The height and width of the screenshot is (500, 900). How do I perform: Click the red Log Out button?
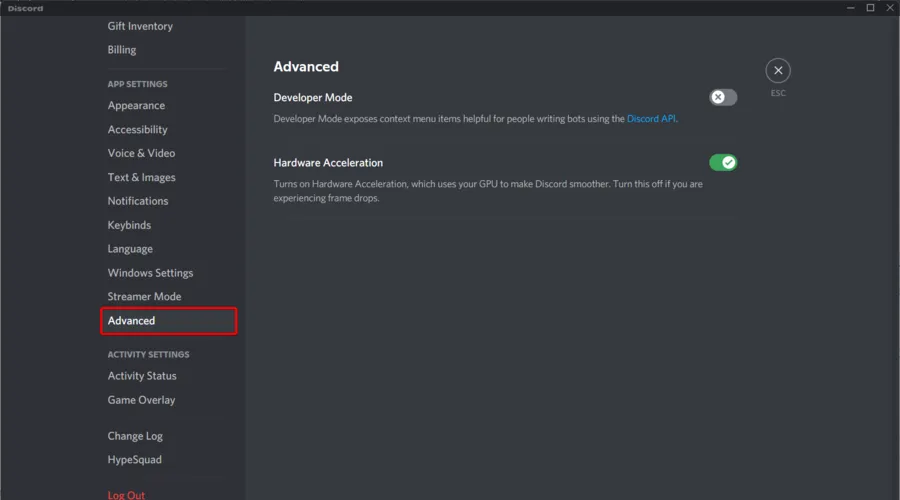[126, 494]
